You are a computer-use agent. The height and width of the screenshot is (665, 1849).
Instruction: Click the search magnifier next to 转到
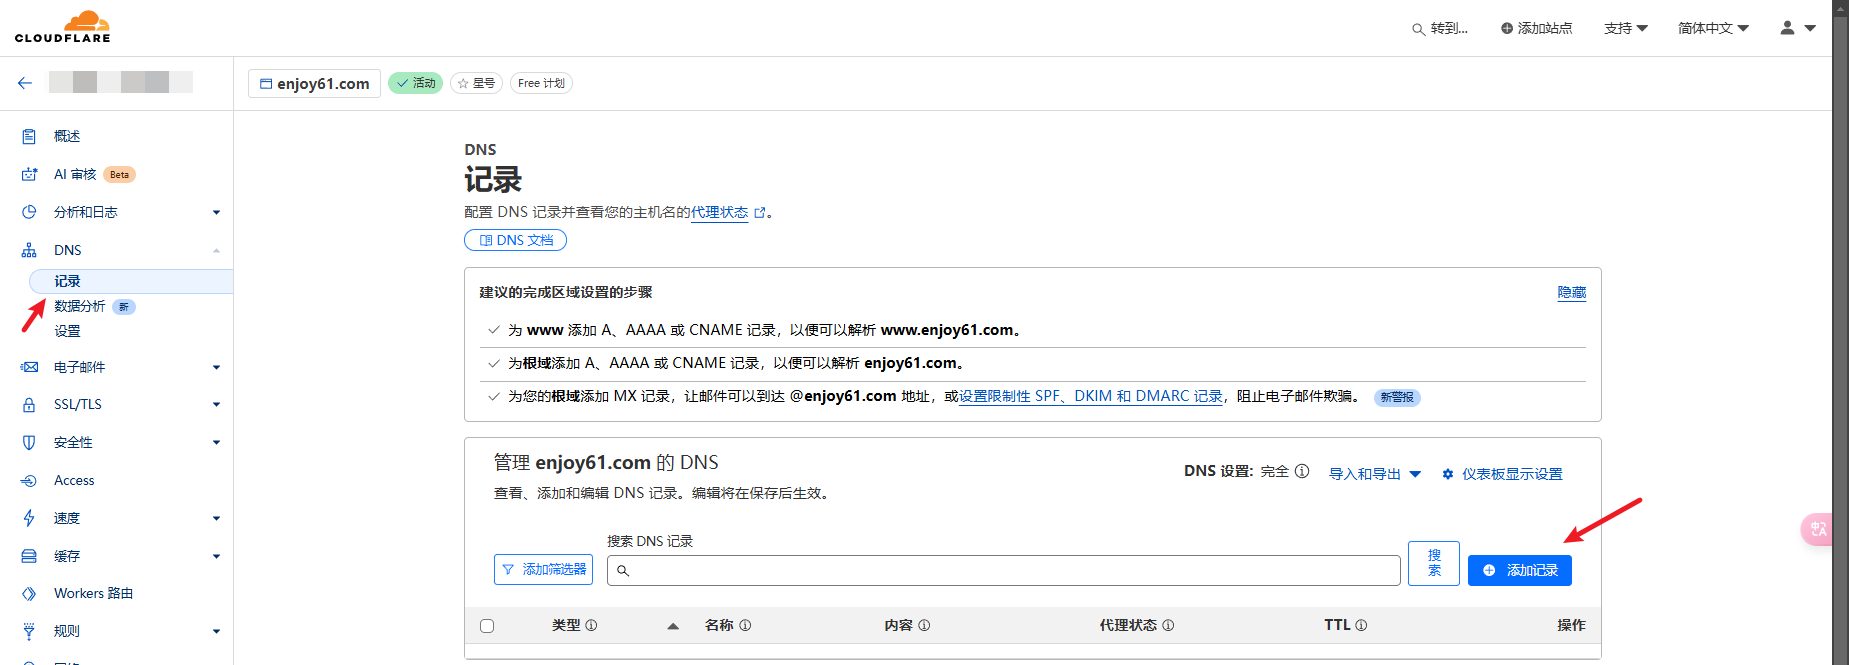1418,29
